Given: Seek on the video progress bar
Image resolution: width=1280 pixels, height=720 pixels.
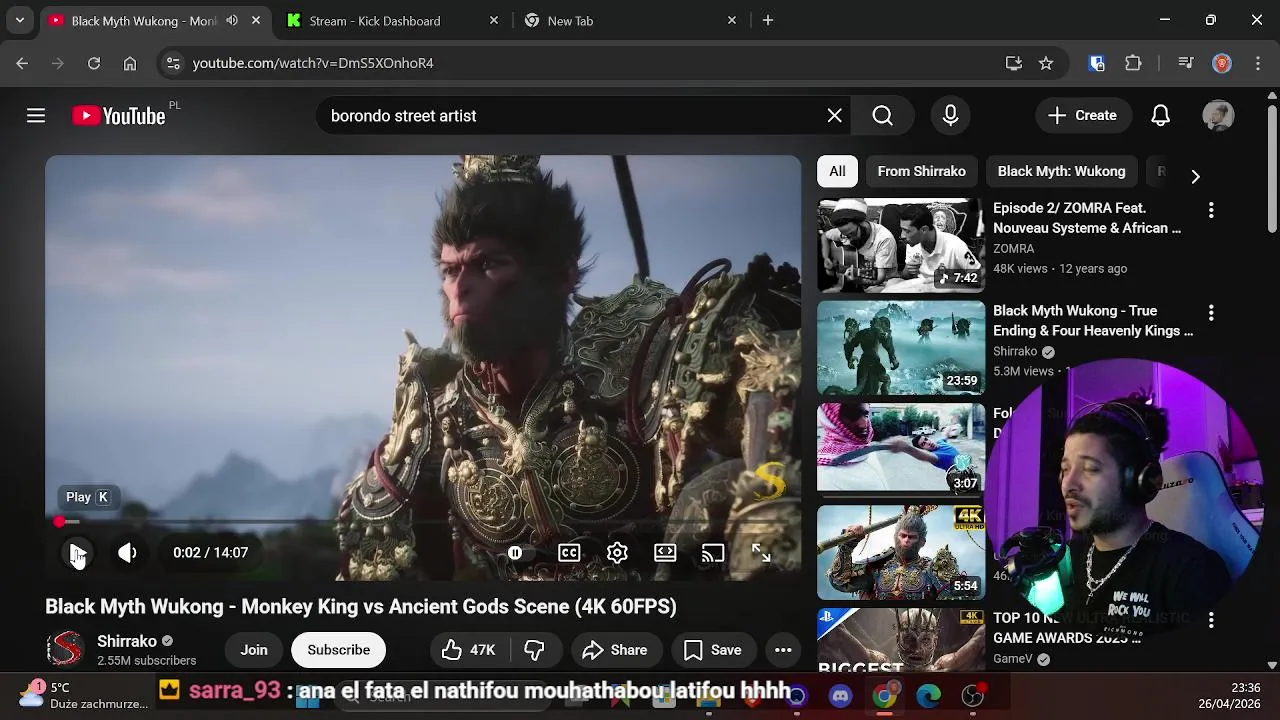Looking at the screenshot, I should point(423,522).
